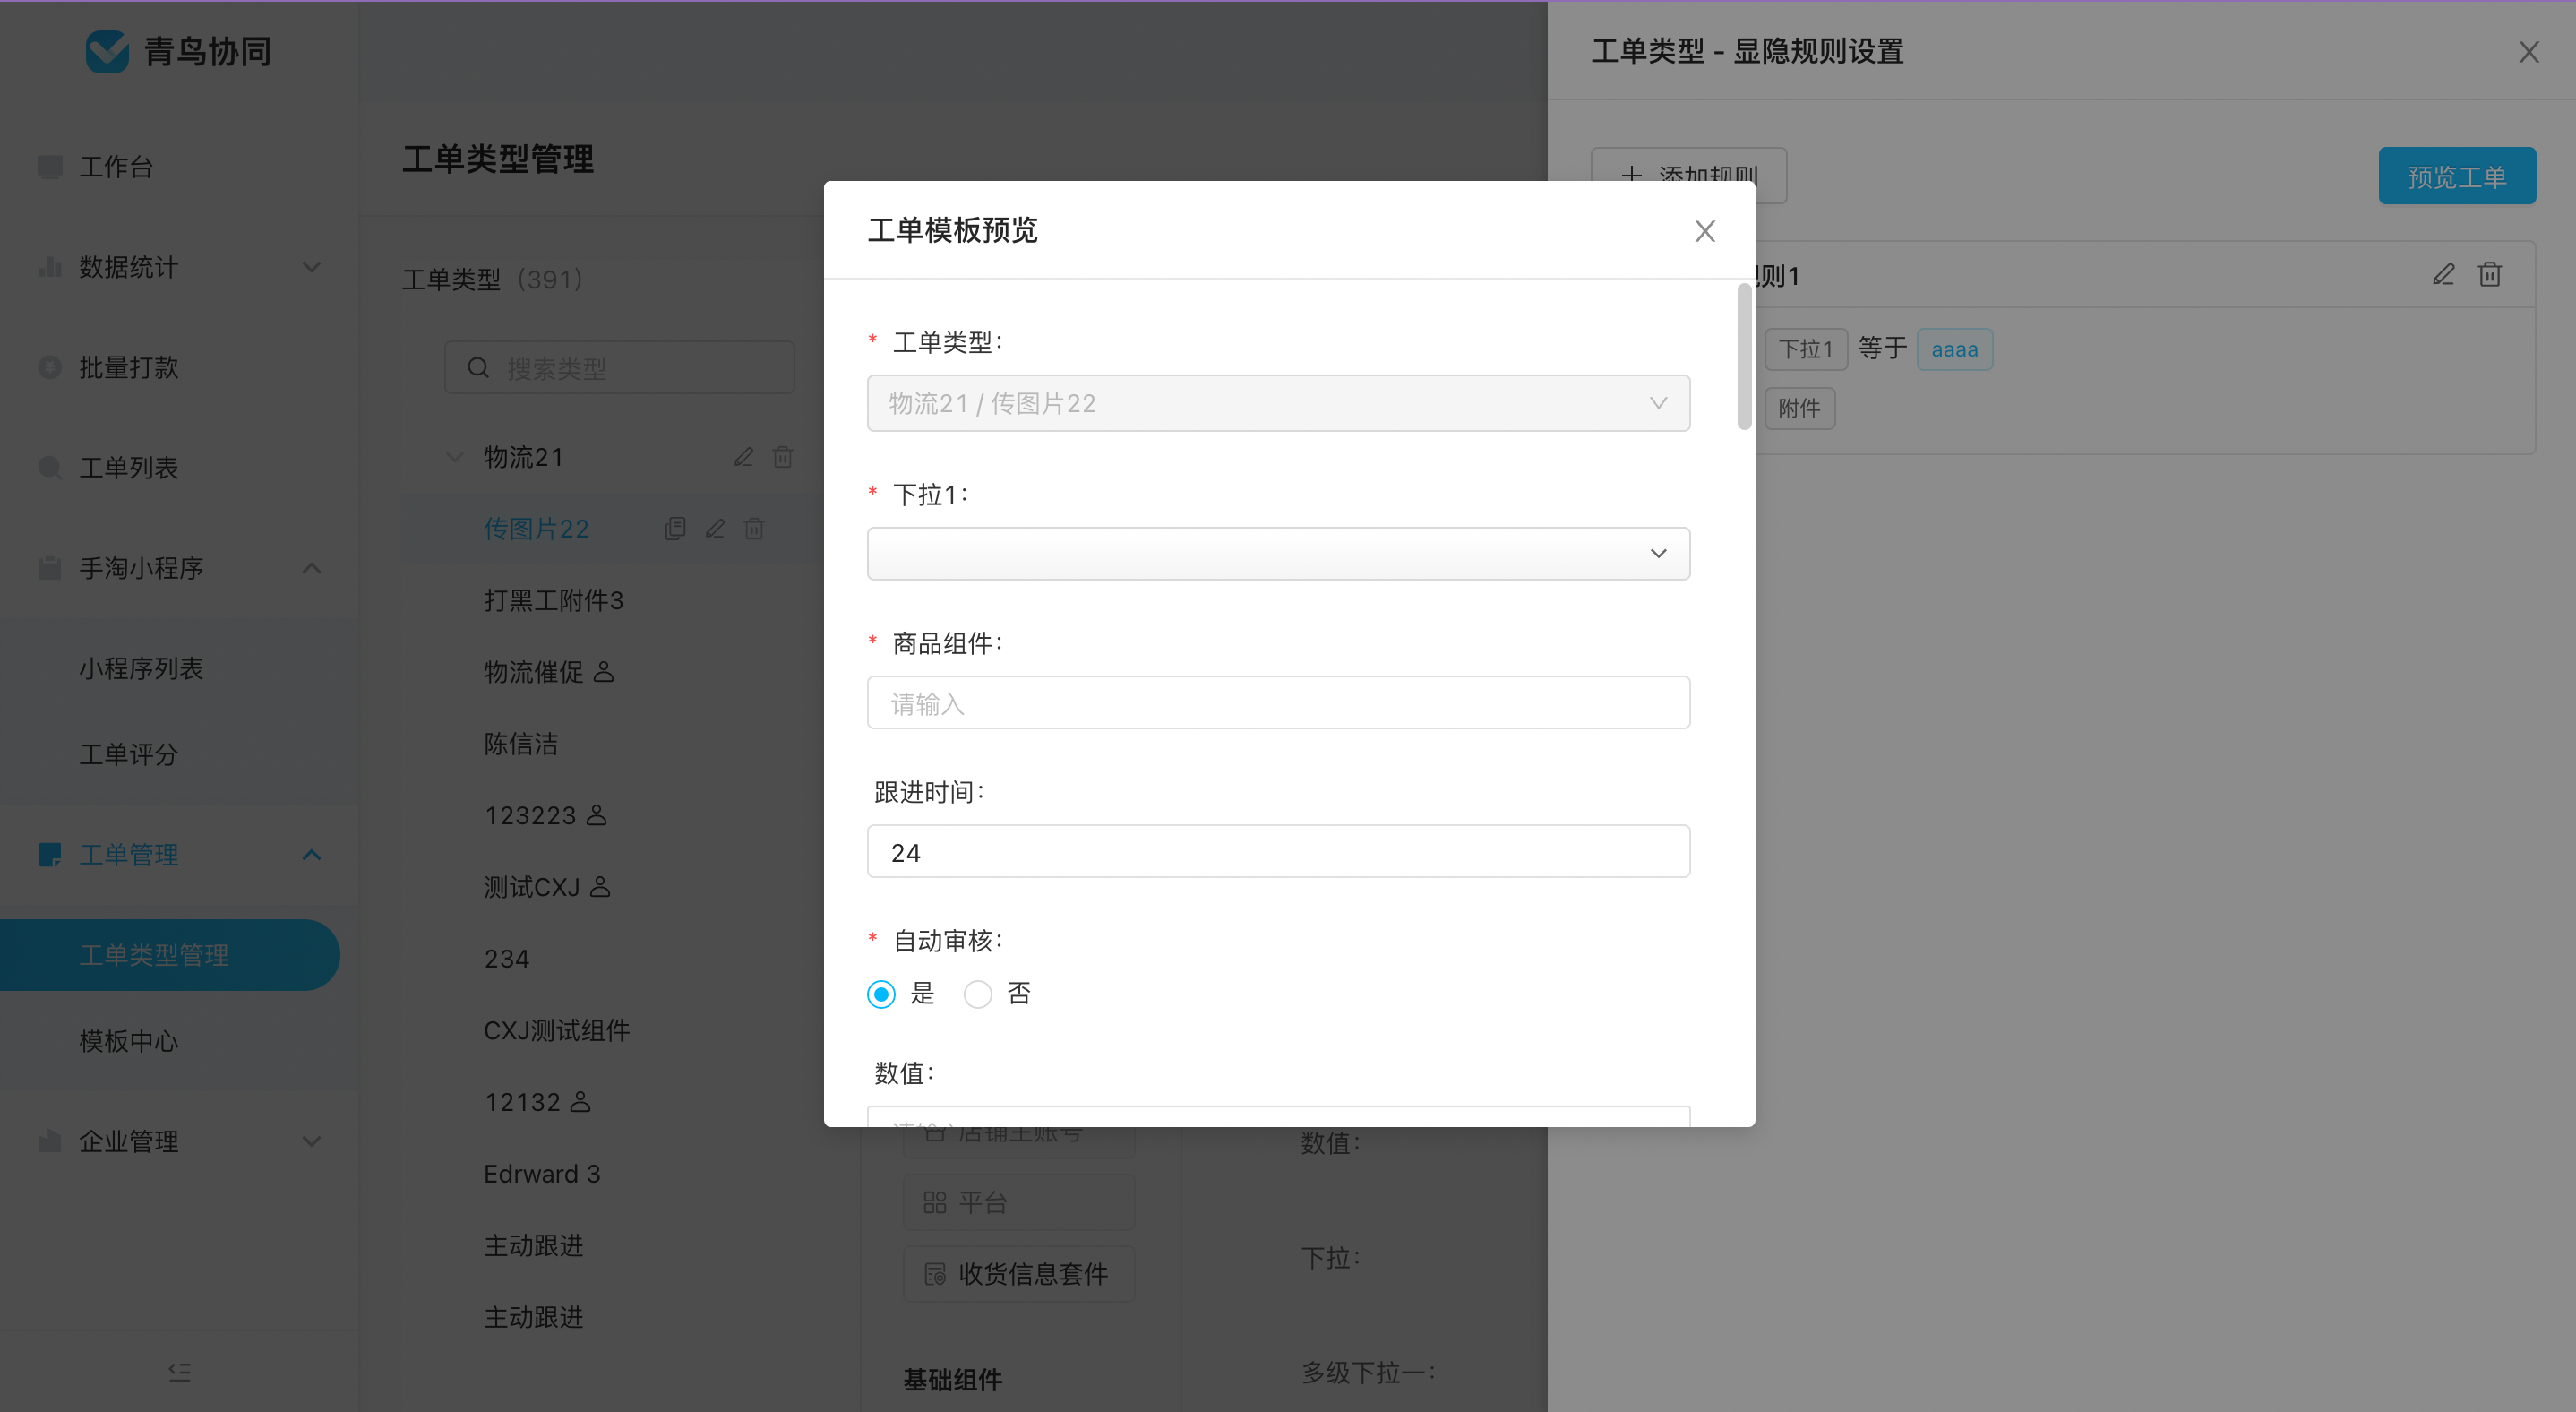
Task: Select 测试CXJ in the type tree
Action: pos(532,887)
